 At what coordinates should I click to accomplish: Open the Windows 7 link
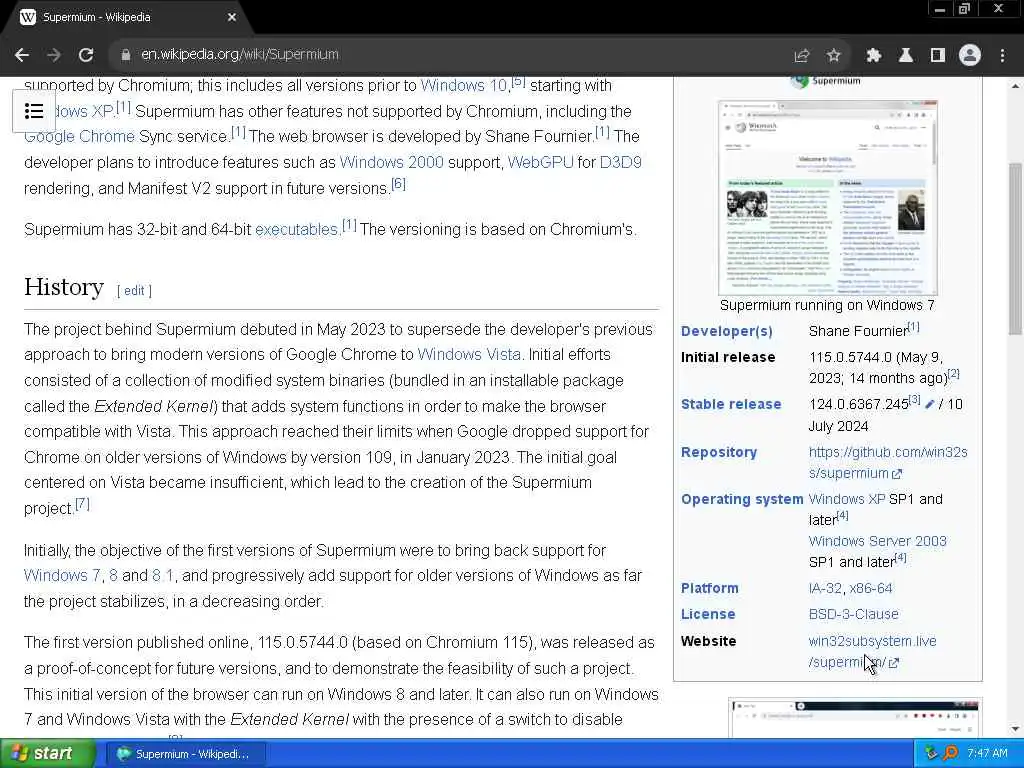pyautogui.click(x=63, y=575)
